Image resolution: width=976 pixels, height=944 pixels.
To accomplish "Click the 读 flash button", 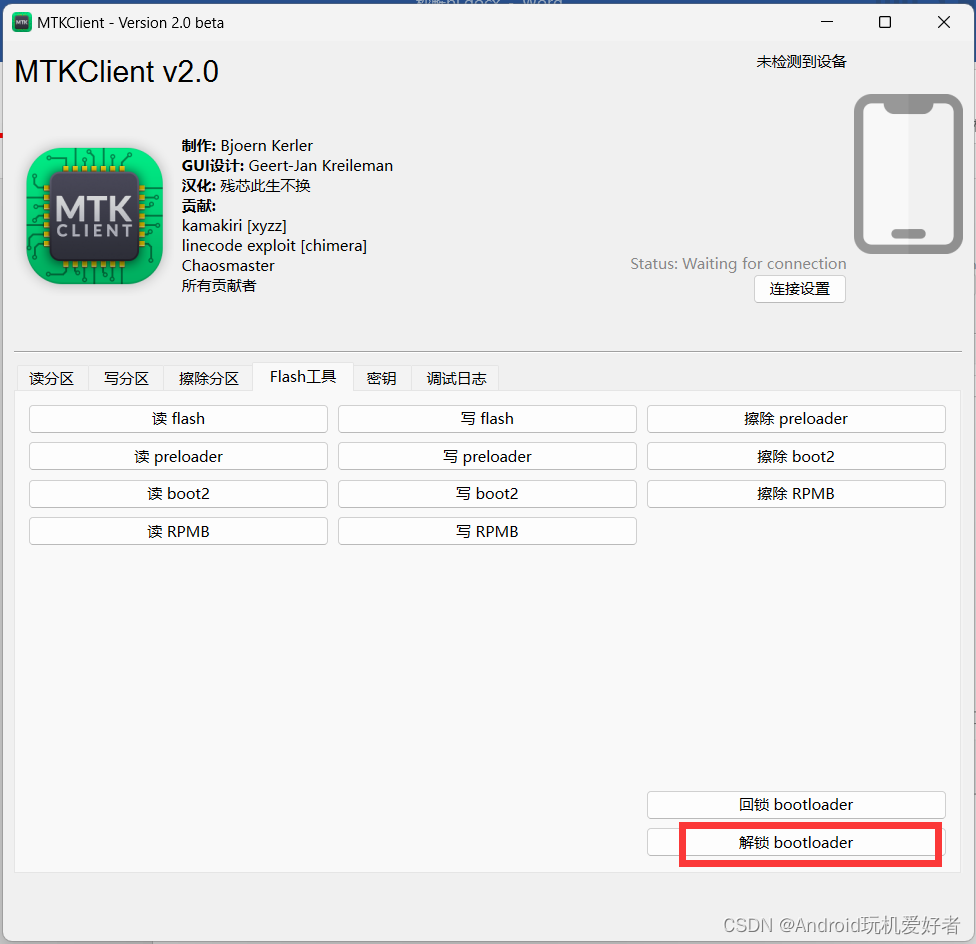I will 178,419.
